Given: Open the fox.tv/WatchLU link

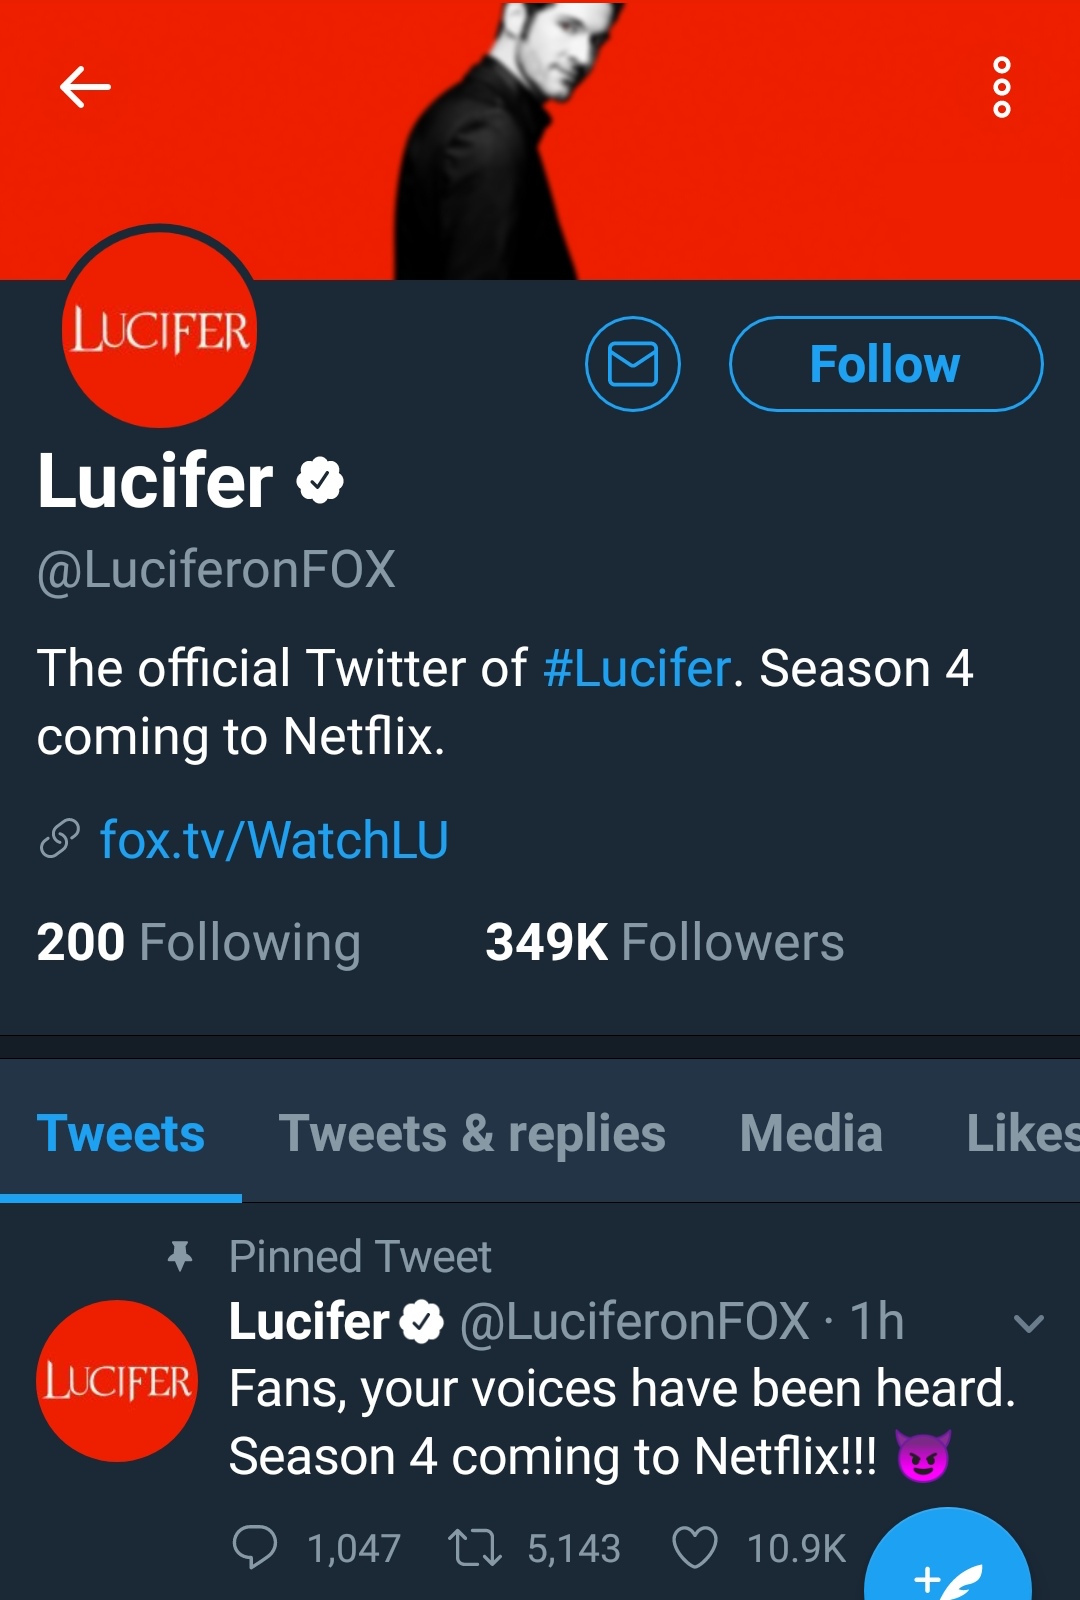Looking at the screenshot, I should point(274,840).
